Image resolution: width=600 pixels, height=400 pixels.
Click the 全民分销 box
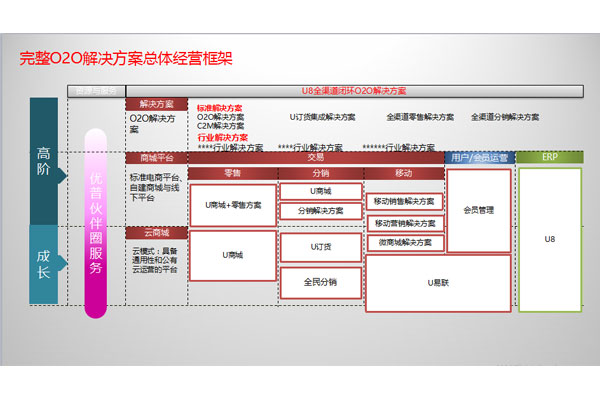[x=321, y=282]
